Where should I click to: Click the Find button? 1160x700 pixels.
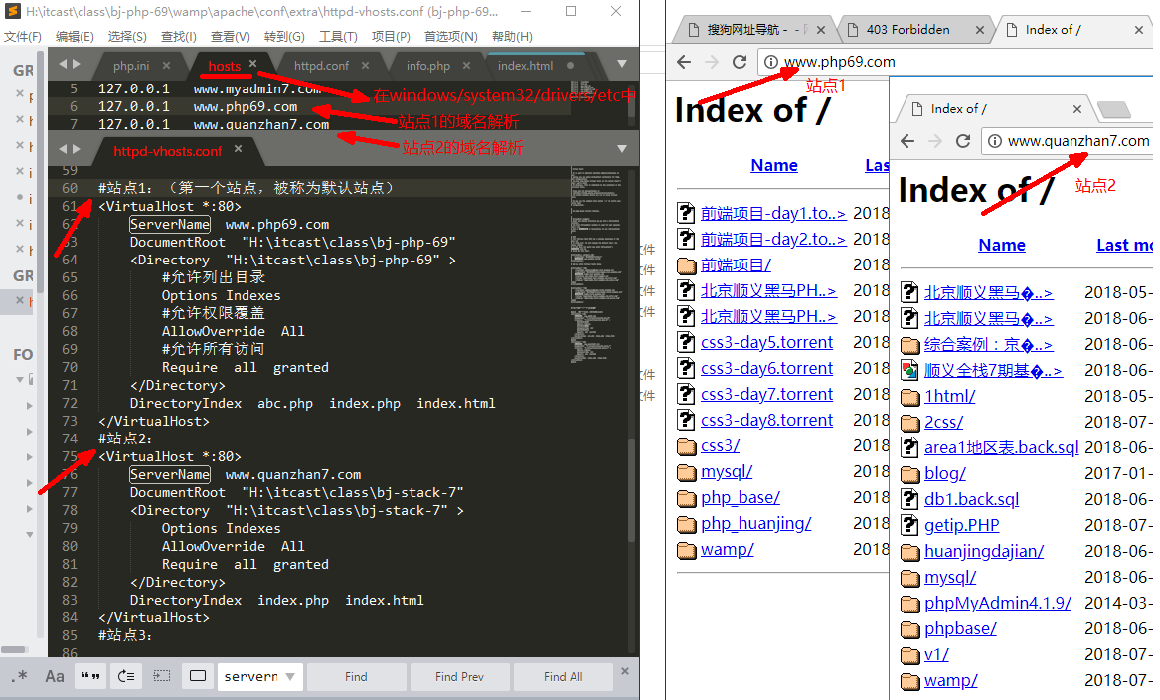356,676
